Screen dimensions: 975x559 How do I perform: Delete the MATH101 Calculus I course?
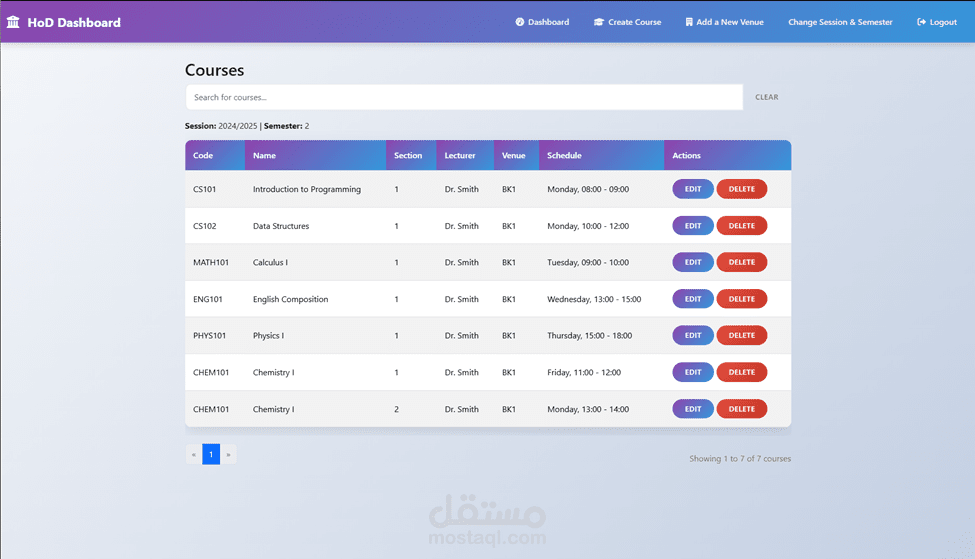tap(742, 262)
